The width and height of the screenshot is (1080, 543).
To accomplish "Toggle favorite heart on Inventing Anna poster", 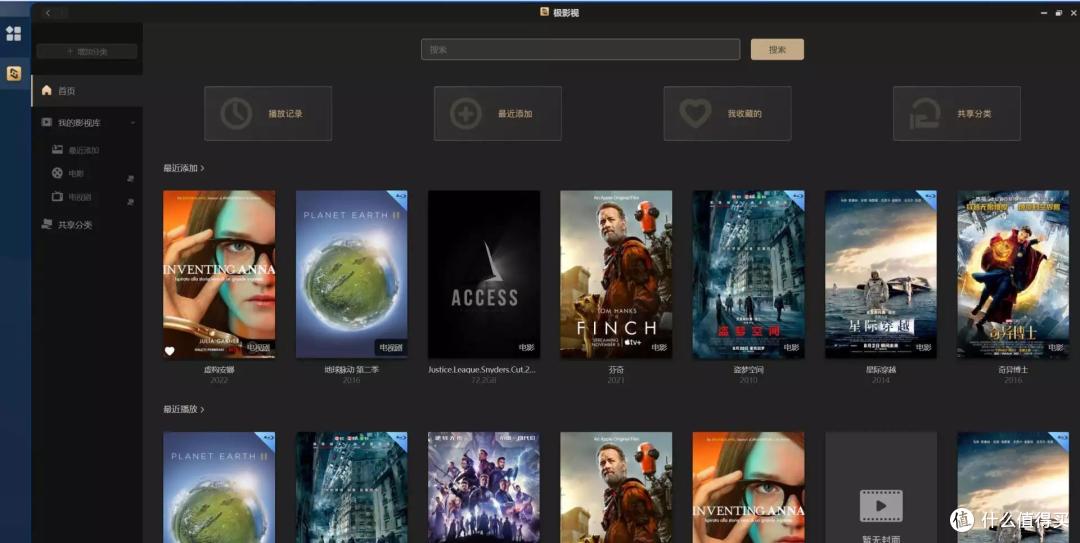I will coord(170,351).
